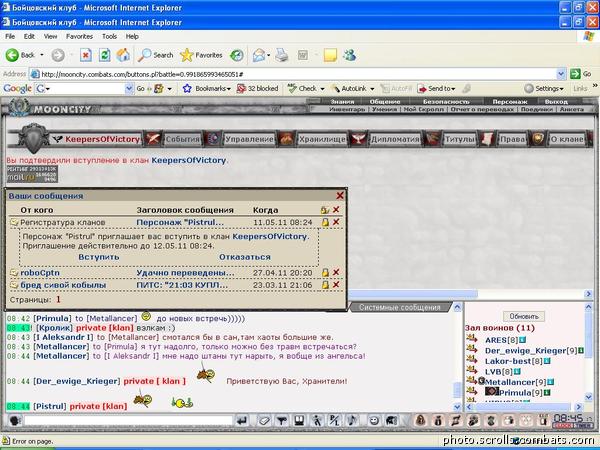The width and height of the screenshot is (600, 450).
Task: Click the music note sound icon
Action: (x=351, y=421)
